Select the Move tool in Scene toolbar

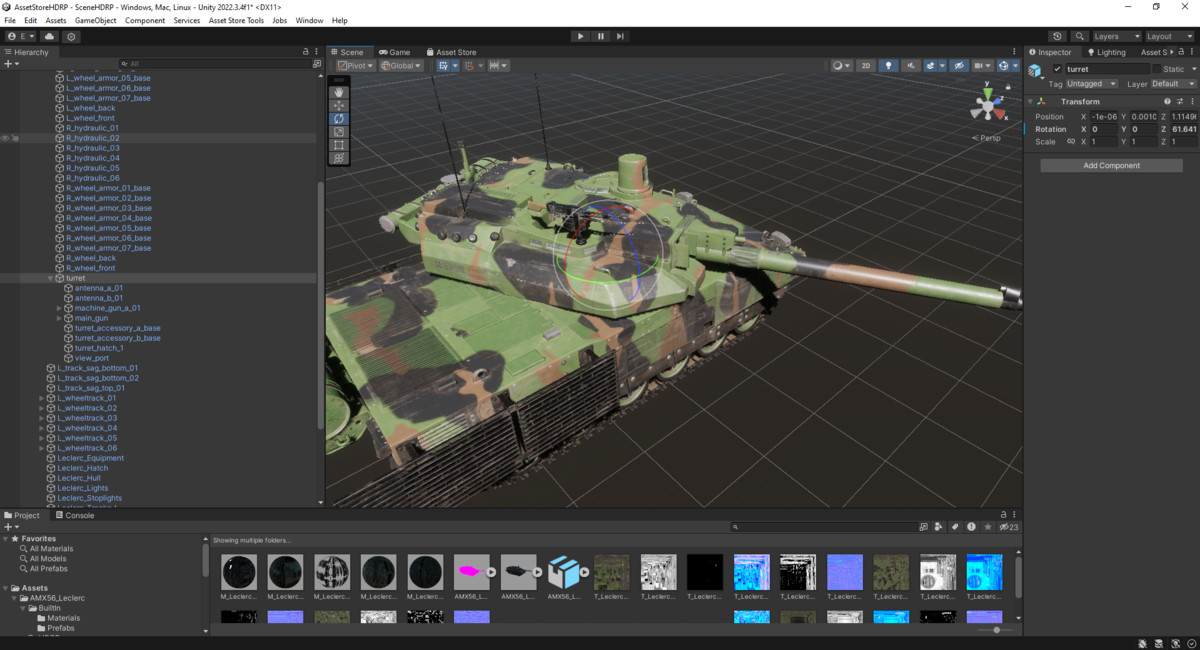click(339, 105)
